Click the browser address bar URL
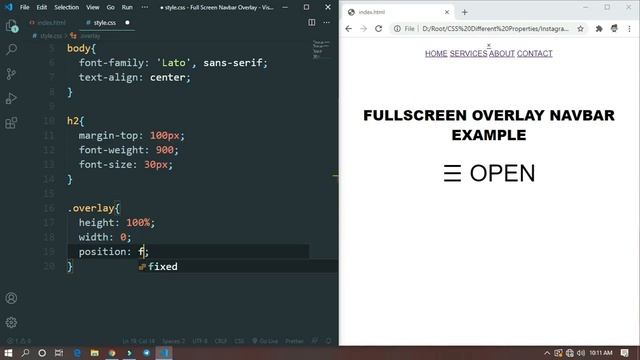This screenshot has height=360, width=640. (495, 29)
